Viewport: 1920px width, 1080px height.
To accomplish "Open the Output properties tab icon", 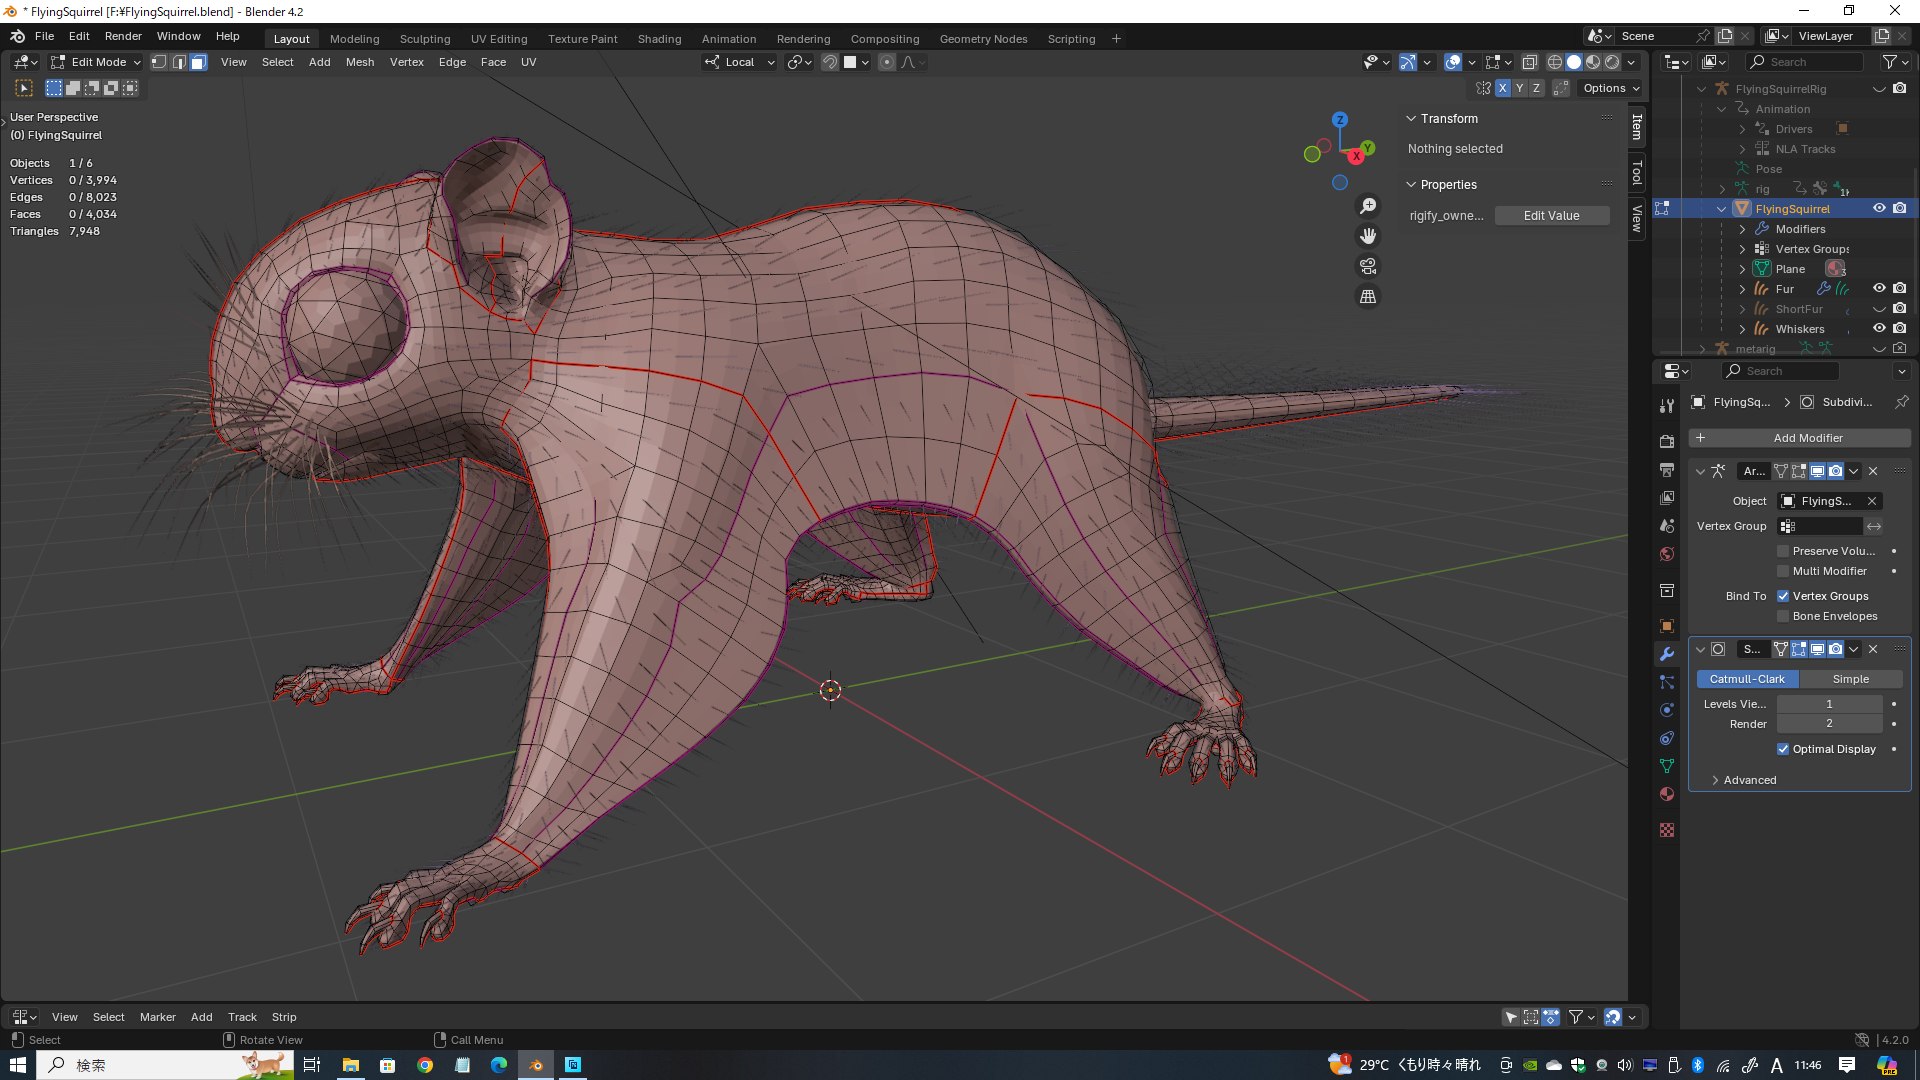I will [x=1666, y=469].
